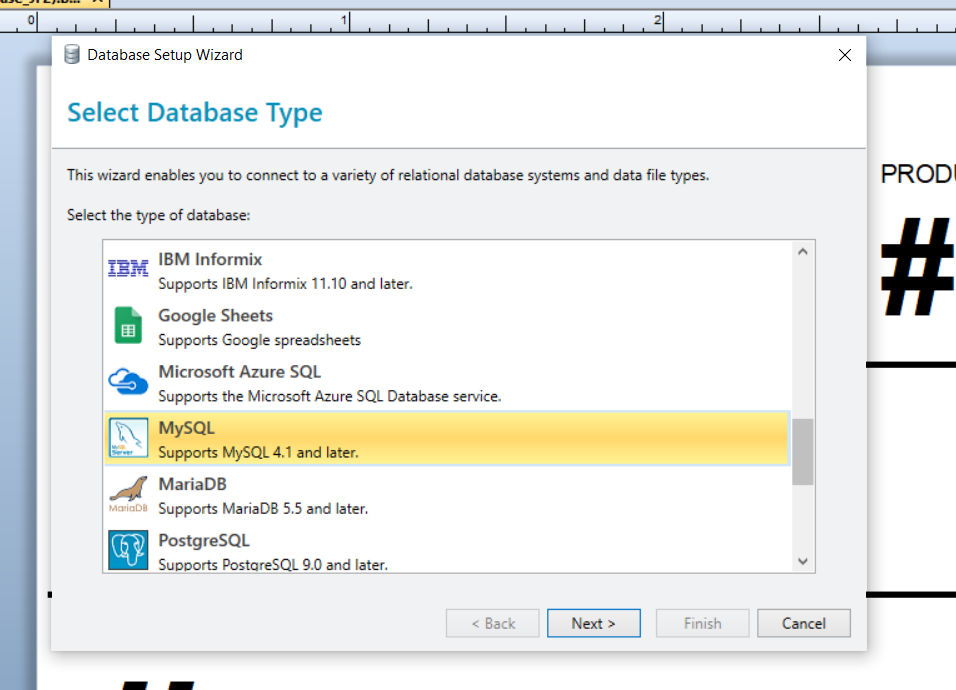Image resolution: width=956 pixels, height=690 pixels.
Task: Pick the Microsoft Azure SQL cloud icon
Action: (128, 382)
